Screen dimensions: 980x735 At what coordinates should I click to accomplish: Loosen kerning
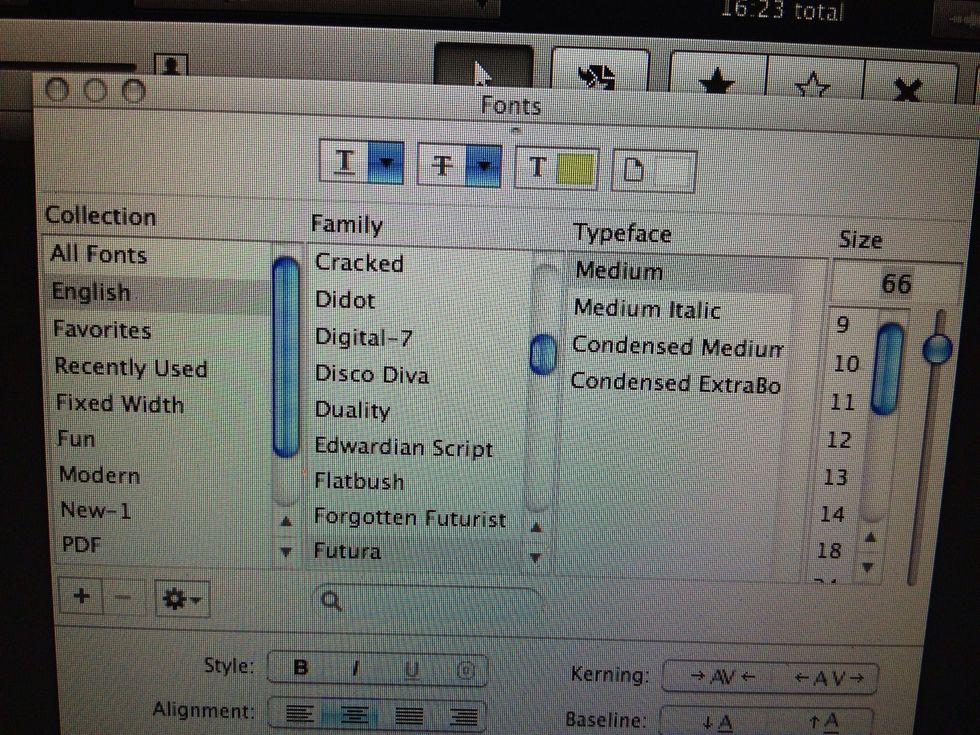(x=829, y=678)
